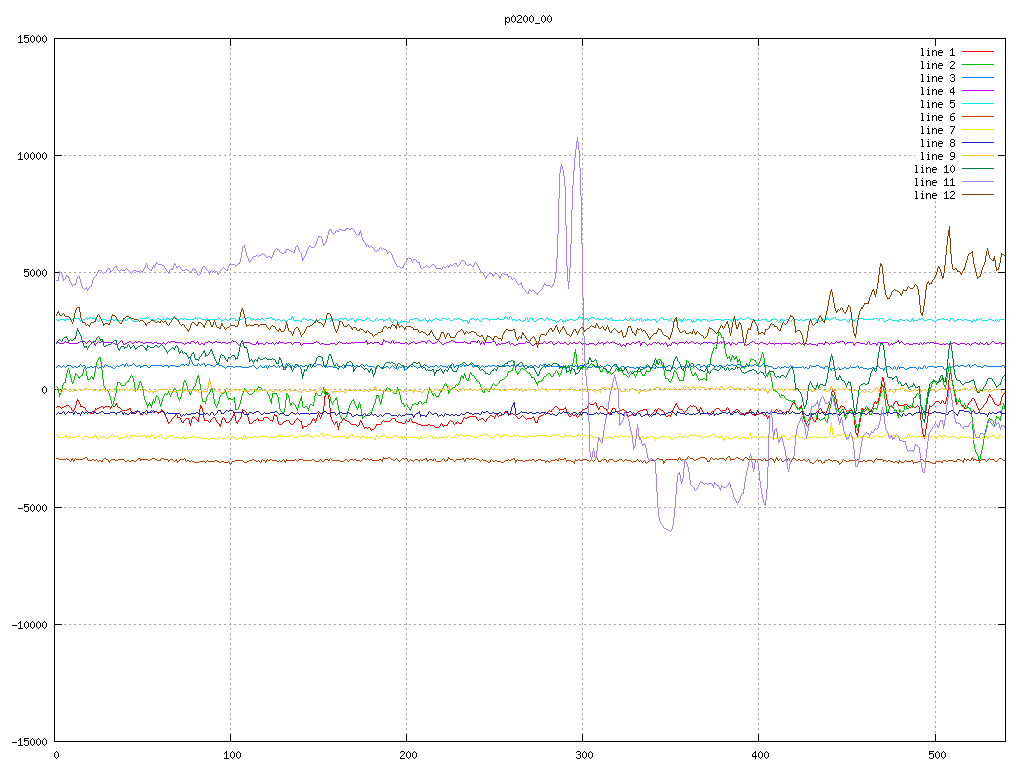Click the yellow line 7 legend sample
Image resolution: width=1024 pixels, height=768 pixels.
(x=978, y=130)
